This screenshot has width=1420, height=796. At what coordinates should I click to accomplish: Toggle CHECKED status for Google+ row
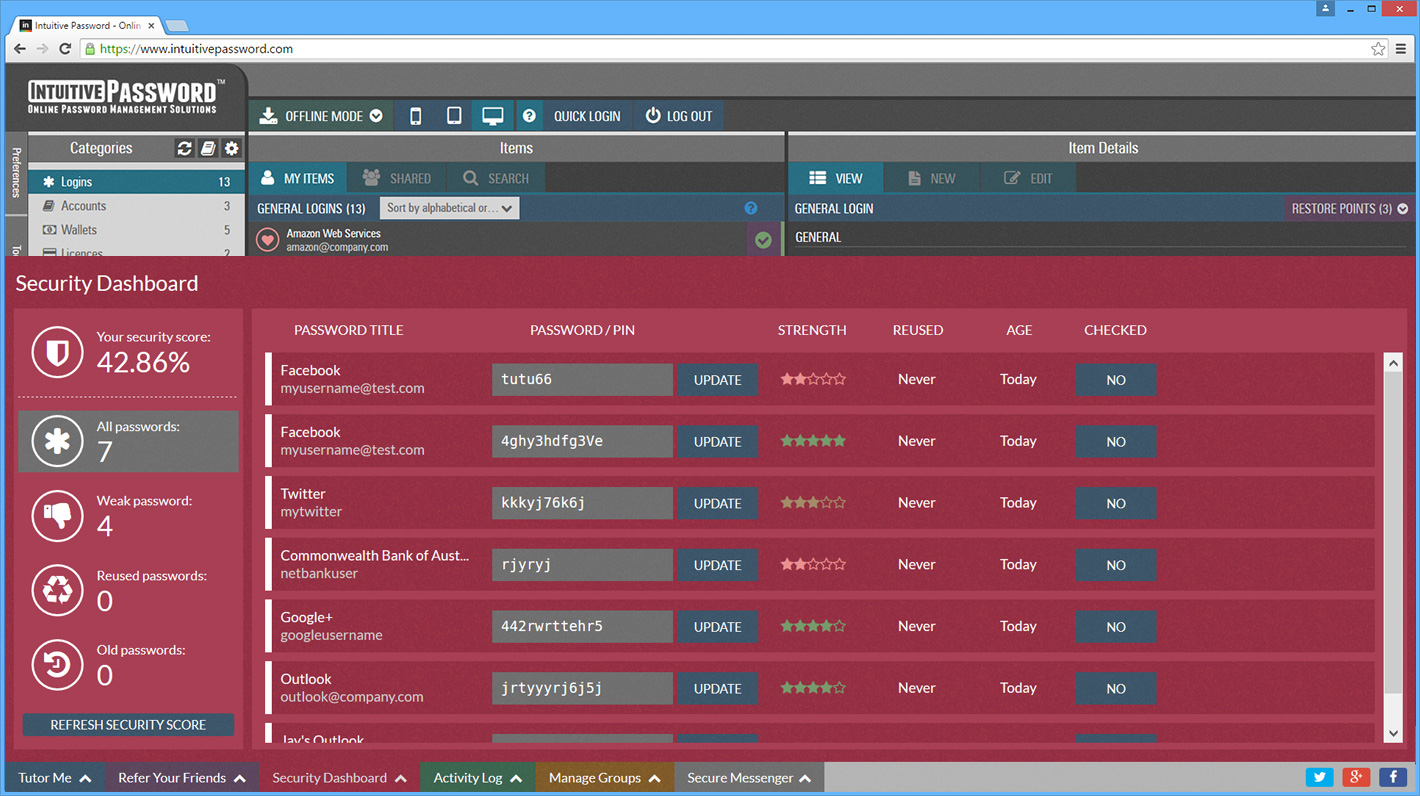(1116, 627)
